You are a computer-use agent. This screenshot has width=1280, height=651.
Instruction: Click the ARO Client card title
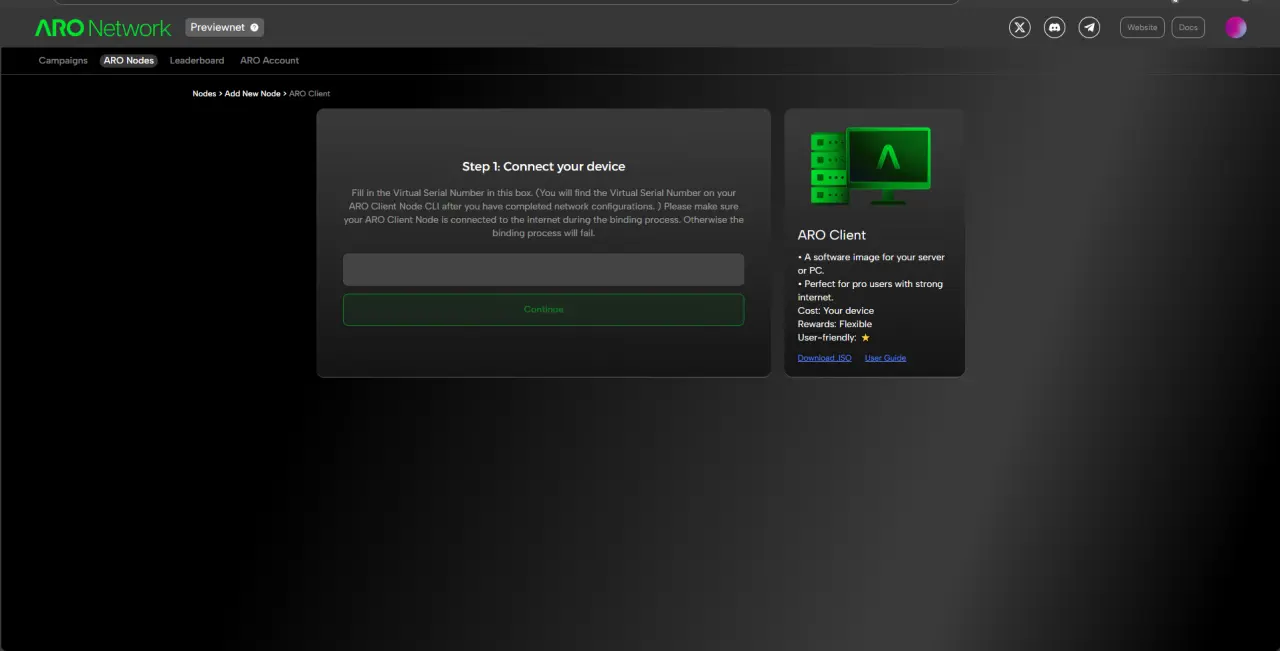(x=832, y=235)
